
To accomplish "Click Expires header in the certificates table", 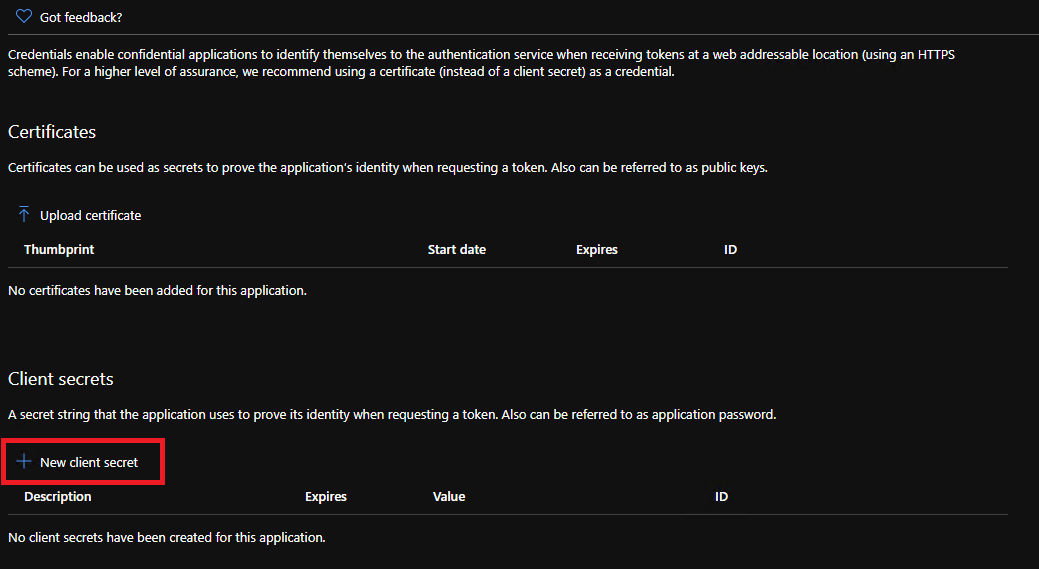I will [x=597, y=249].
